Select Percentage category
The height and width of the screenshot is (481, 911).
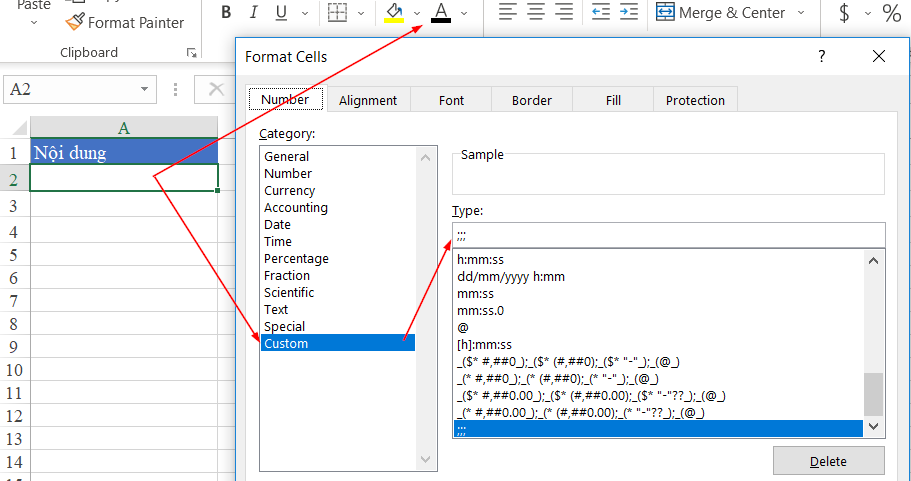click(338, 259)
